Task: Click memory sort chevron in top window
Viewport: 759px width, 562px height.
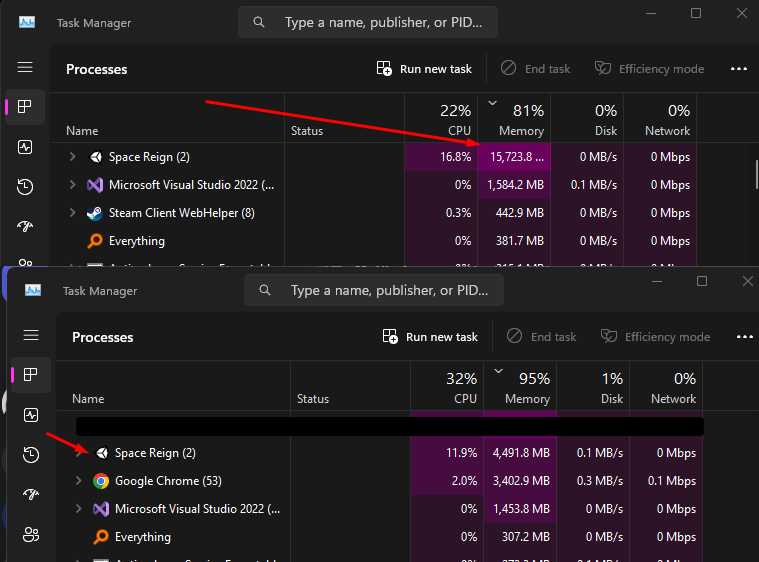Action: 492,103
